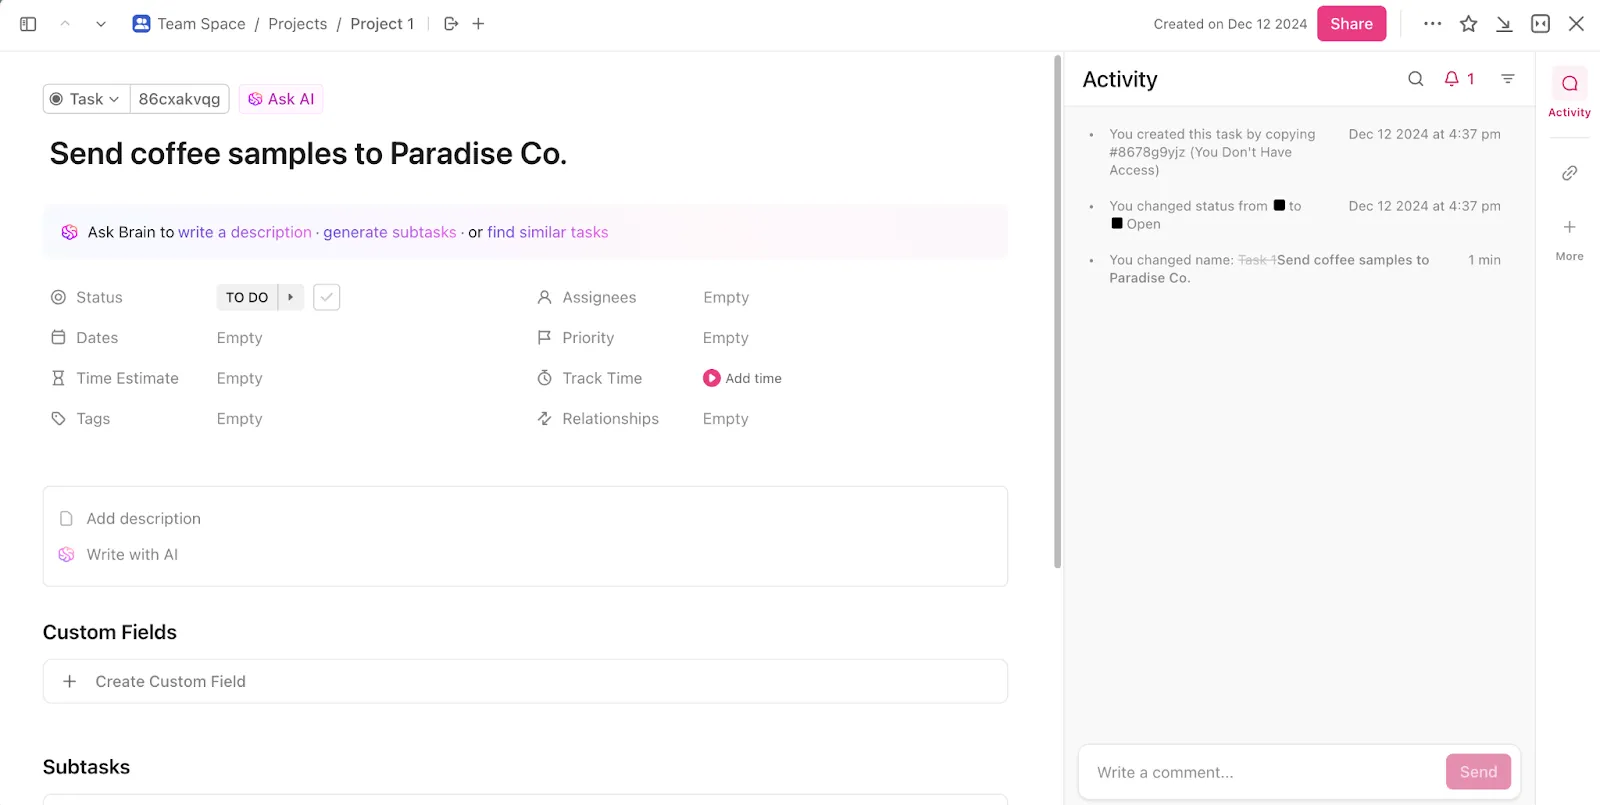Open Team Space breadcrumb

pos(201,24)
